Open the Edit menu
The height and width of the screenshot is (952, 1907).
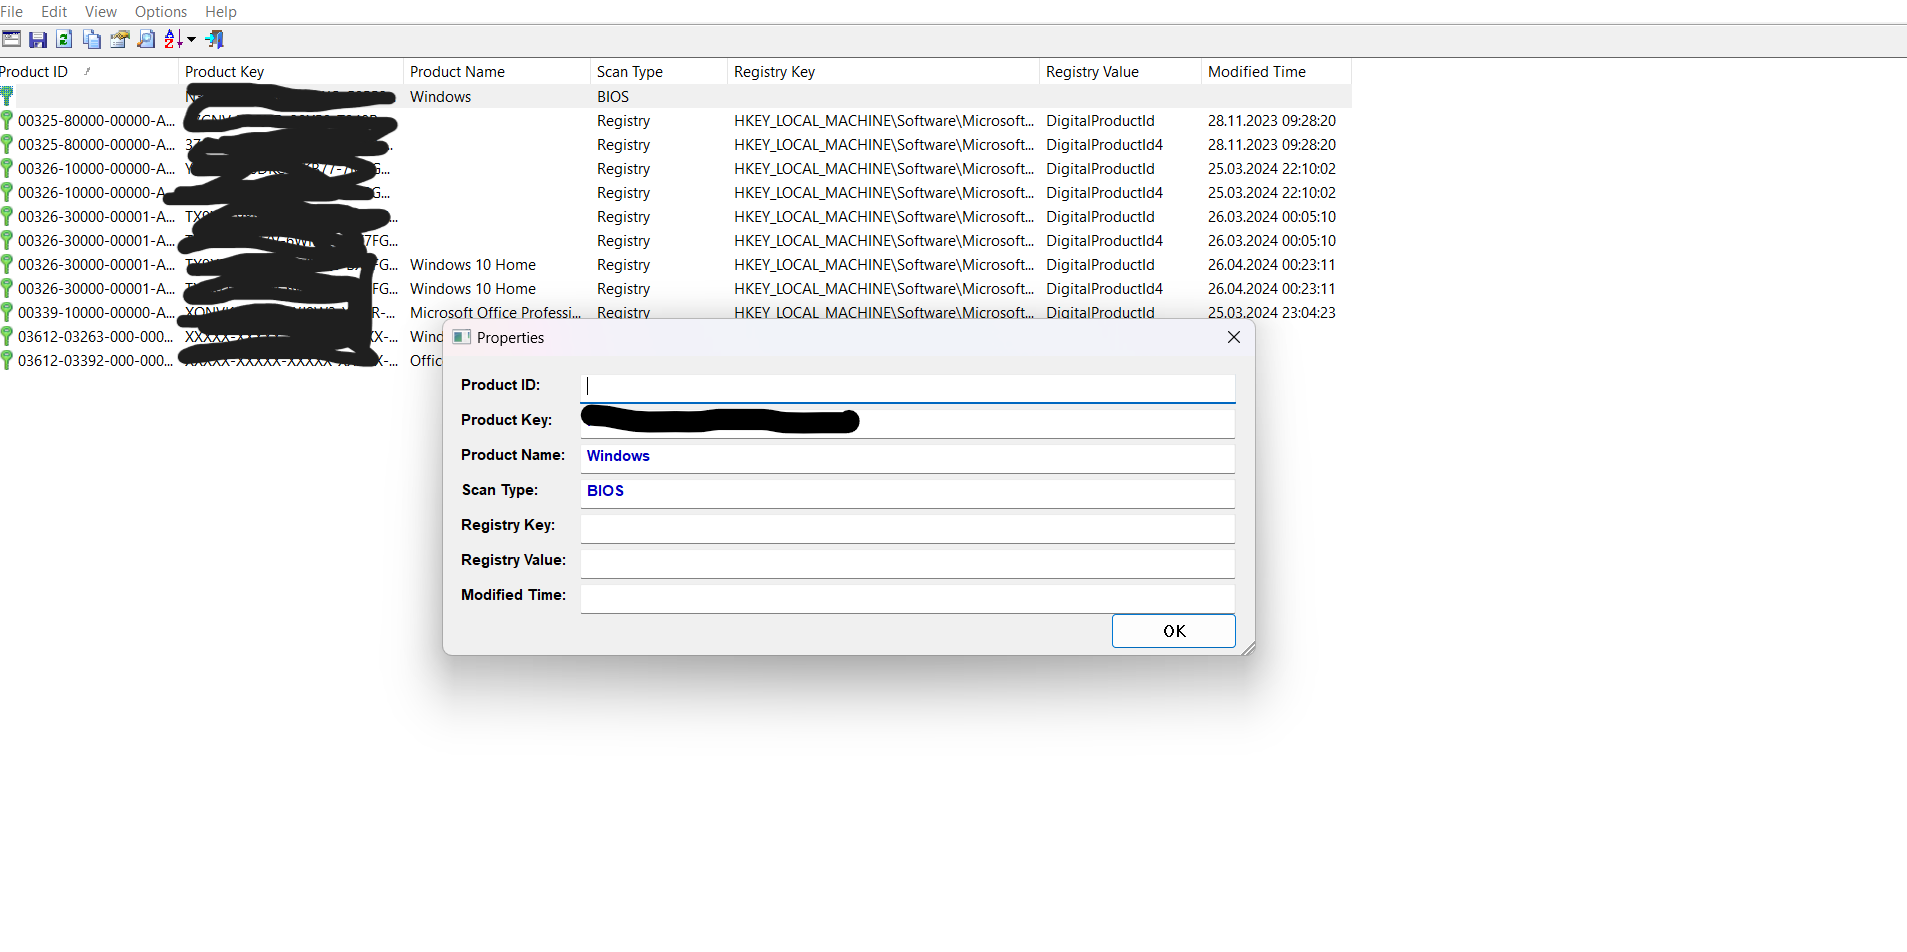54,12
